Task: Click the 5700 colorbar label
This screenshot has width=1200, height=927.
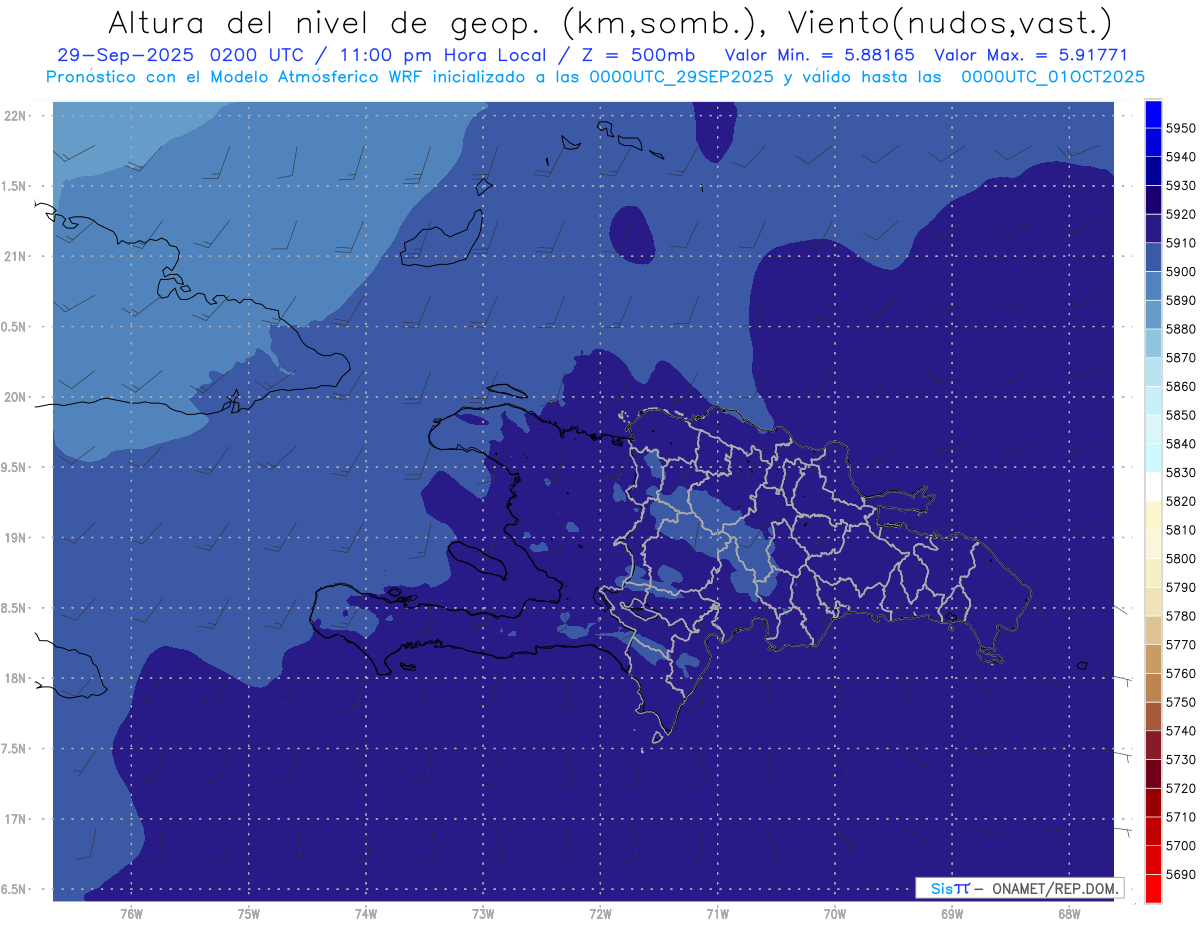Action: tap(1180, 846)
